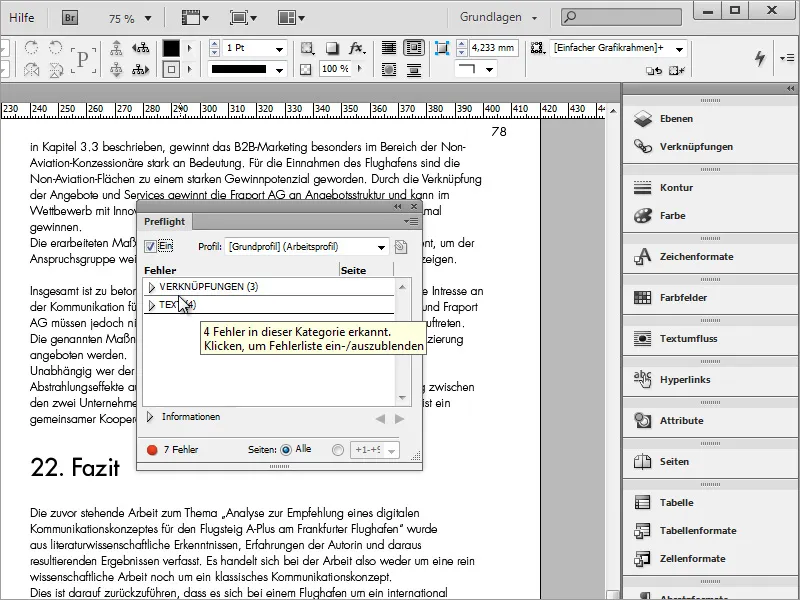800x600 pixels.
Task: Flip horizontal icon in control bar
Action: click(32, 69)
